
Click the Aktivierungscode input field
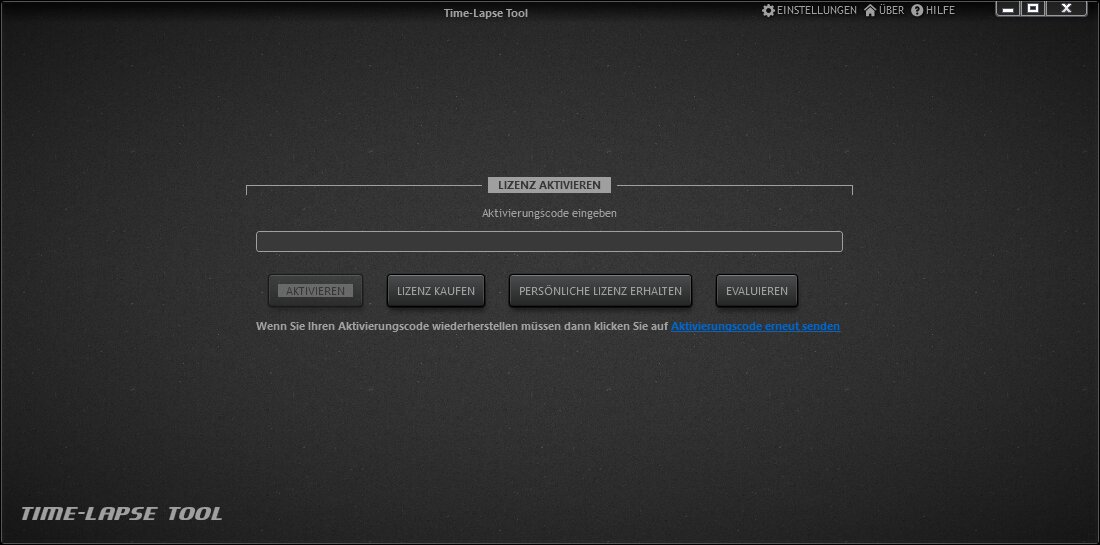pyautogui.click(x=549, y=241)
